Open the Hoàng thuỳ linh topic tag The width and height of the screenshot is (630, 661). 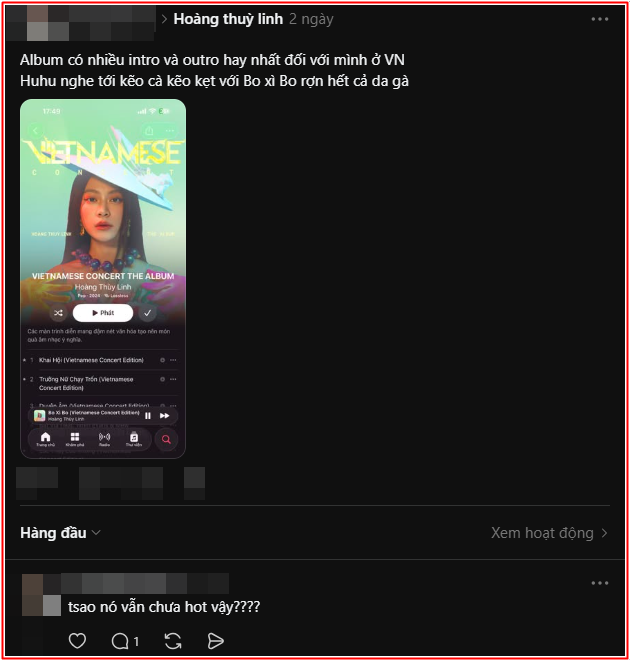[228, 19]
